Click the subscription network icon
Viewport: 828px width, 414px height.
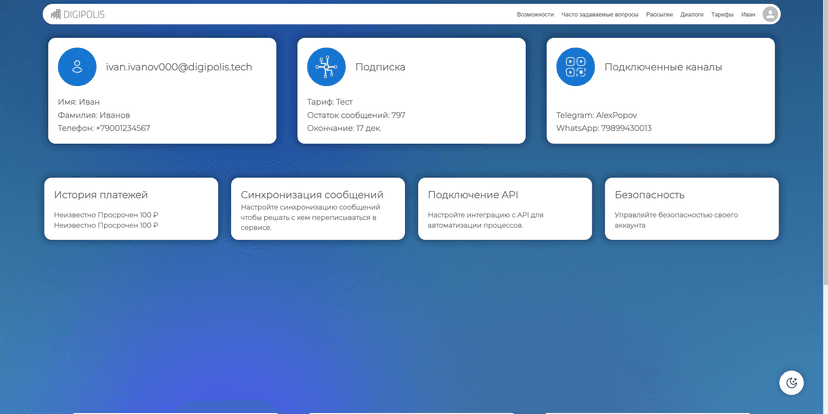click(x=326, y=67)
